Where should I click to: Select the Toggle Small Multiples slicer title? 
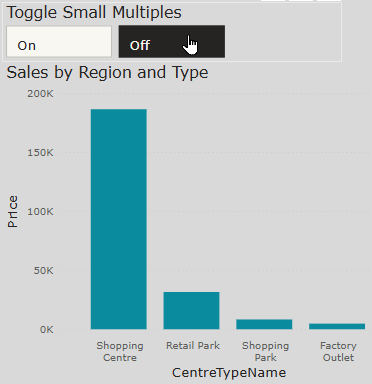point(94,13)
